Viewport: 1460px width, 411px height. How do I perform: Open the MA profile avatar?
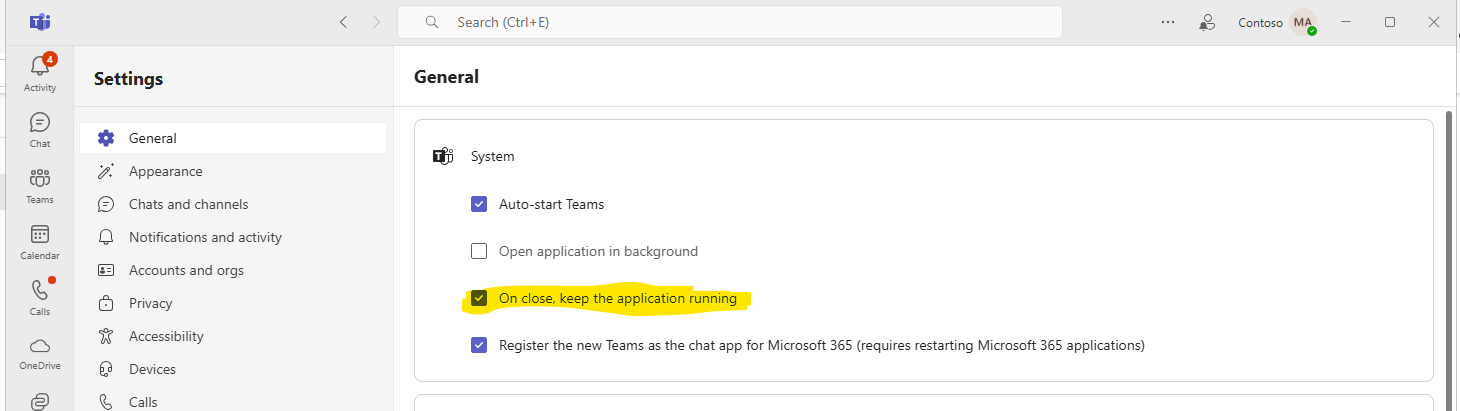pos(1303,22)
